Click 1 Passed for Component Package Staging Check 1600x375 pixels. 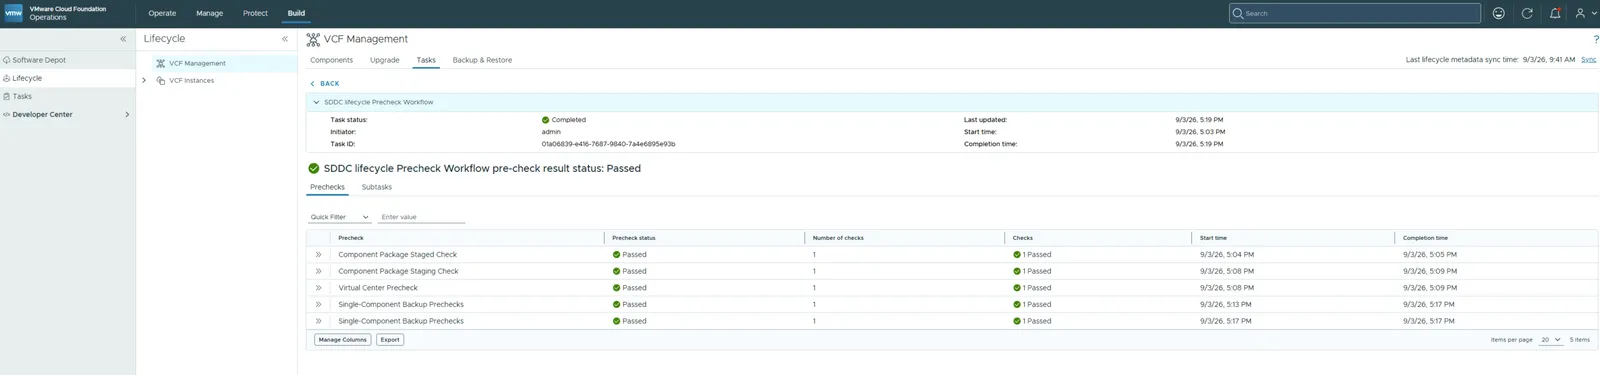[1032, 271]
